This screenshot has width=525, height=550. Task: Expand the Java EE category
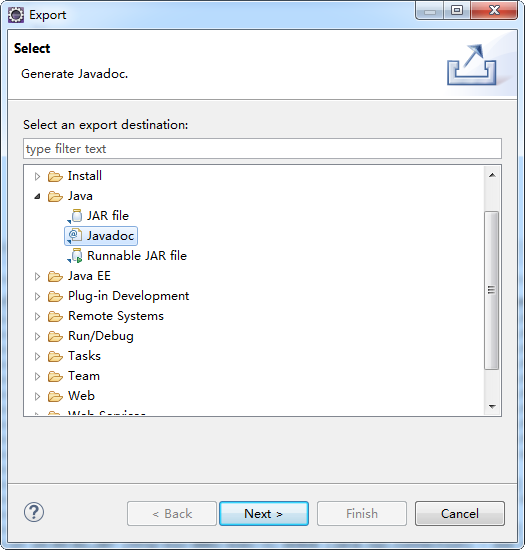pos(37,276)
